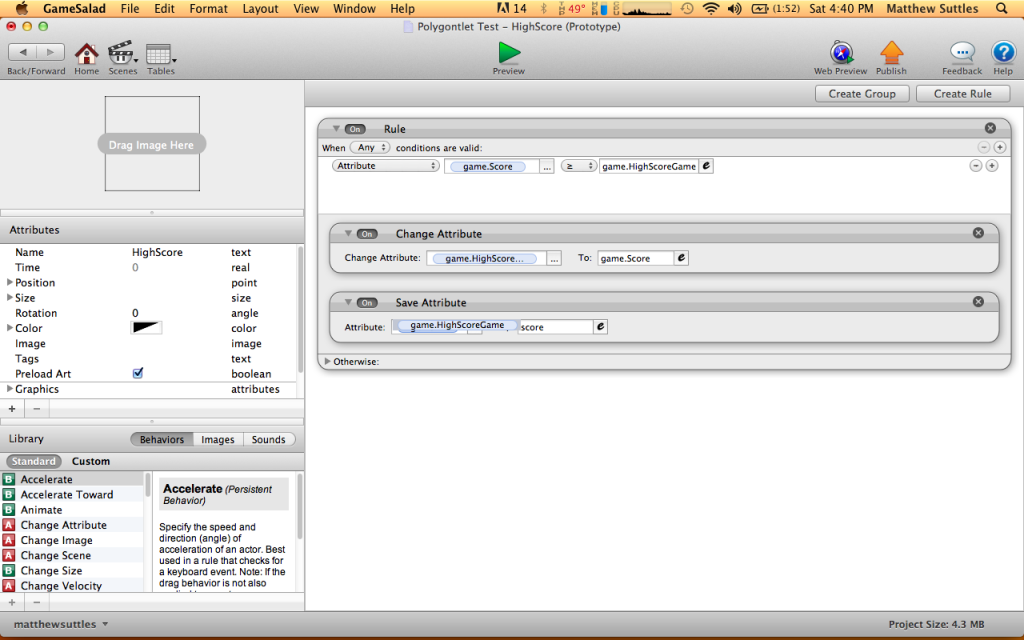Screen dimensions: 1024x640
Task: Go to Home via house icon
Action: click(x=87, y=53)
